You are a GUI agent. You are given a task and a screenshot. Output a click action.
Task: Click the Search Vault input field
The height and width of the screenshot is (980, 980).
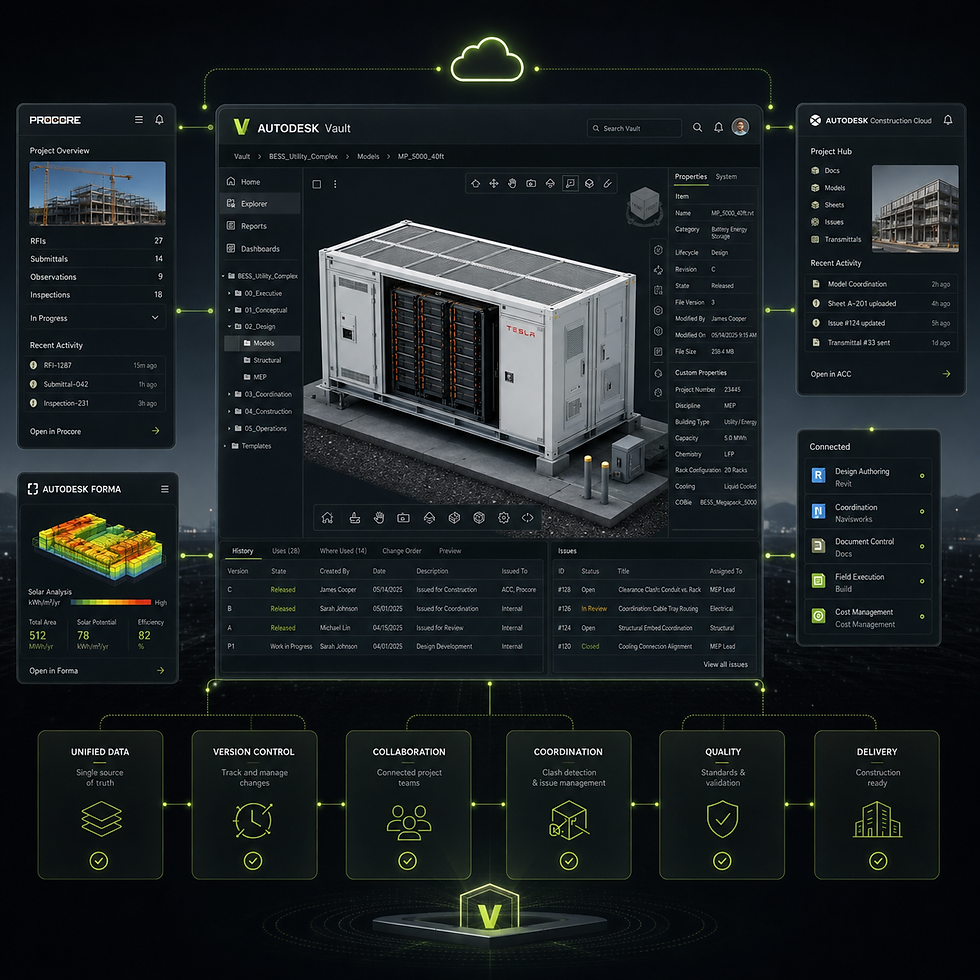click(x=634, y=128)
